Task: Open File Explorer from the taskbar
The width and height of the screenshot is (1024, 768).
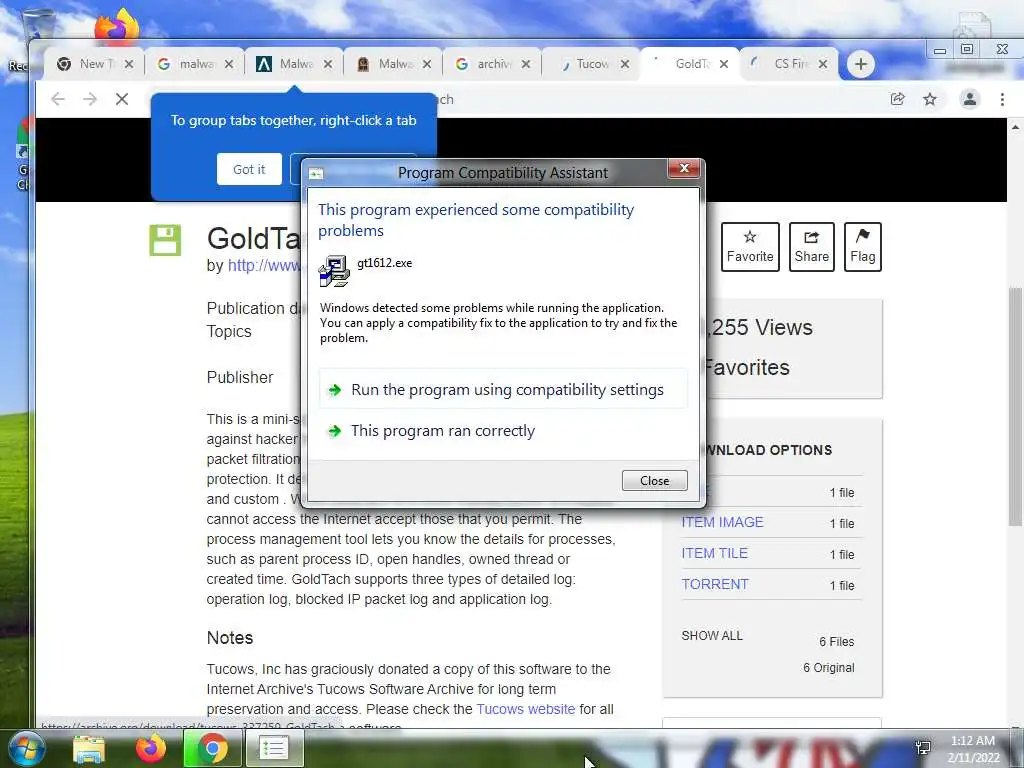Action: (89, 748)
